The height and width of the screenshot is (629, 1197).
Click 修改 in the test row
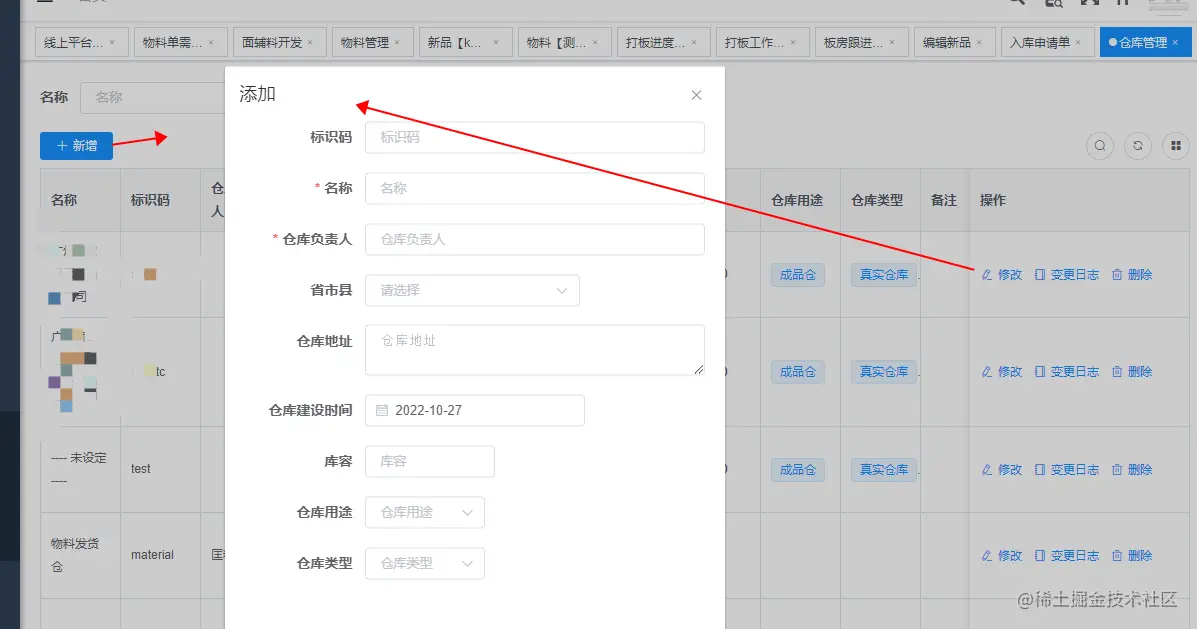click(x=1002, y=469)
